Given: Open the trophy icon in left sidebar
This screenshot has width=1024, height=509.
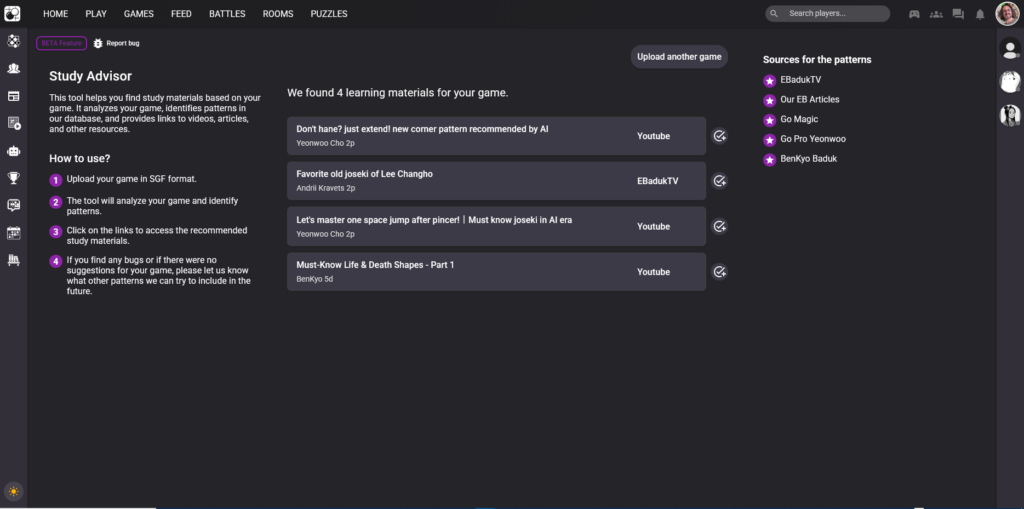Looking at the screenshot, I should pos(14,178).
